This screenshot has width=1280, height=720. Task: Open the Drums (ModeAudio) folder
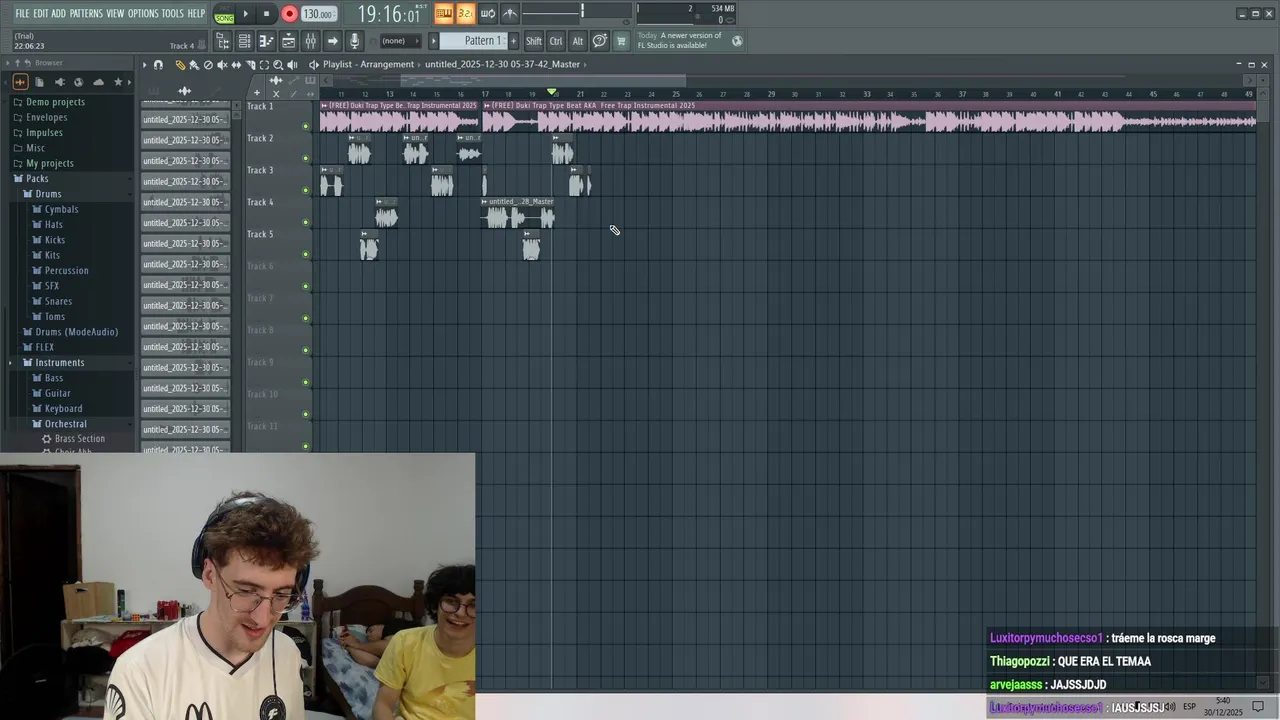point(76,332)
